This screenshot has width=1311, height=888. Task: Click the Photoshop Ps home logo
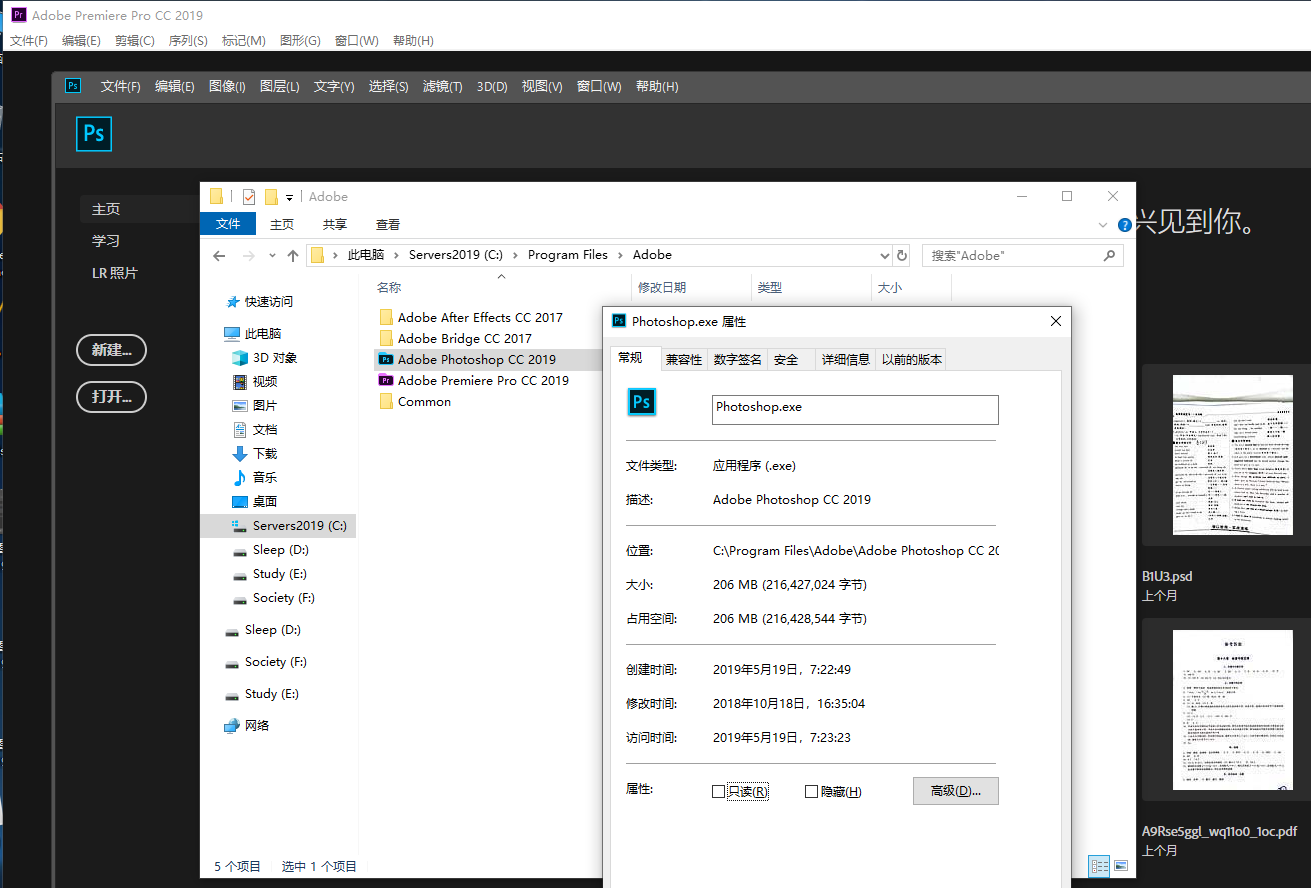(x=94, y=134)
